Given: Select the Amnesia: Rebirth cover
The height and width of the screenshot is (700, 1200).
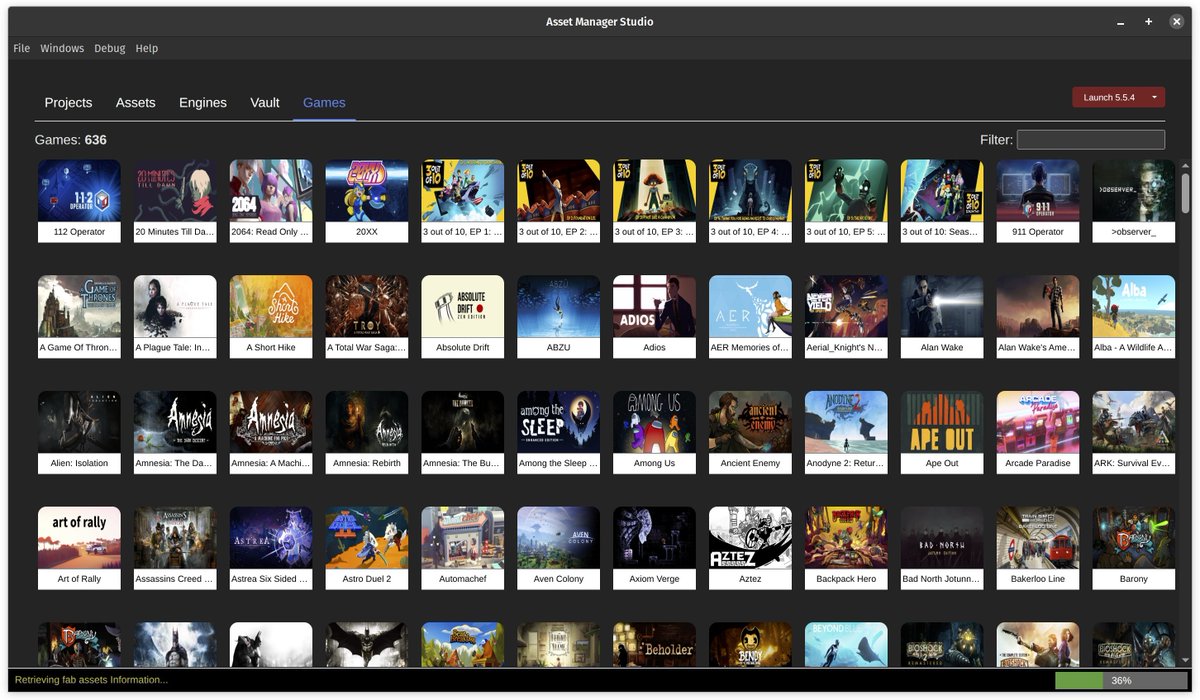Looking at the screenshot, I should pyautogui.click(x=367, y=422).
